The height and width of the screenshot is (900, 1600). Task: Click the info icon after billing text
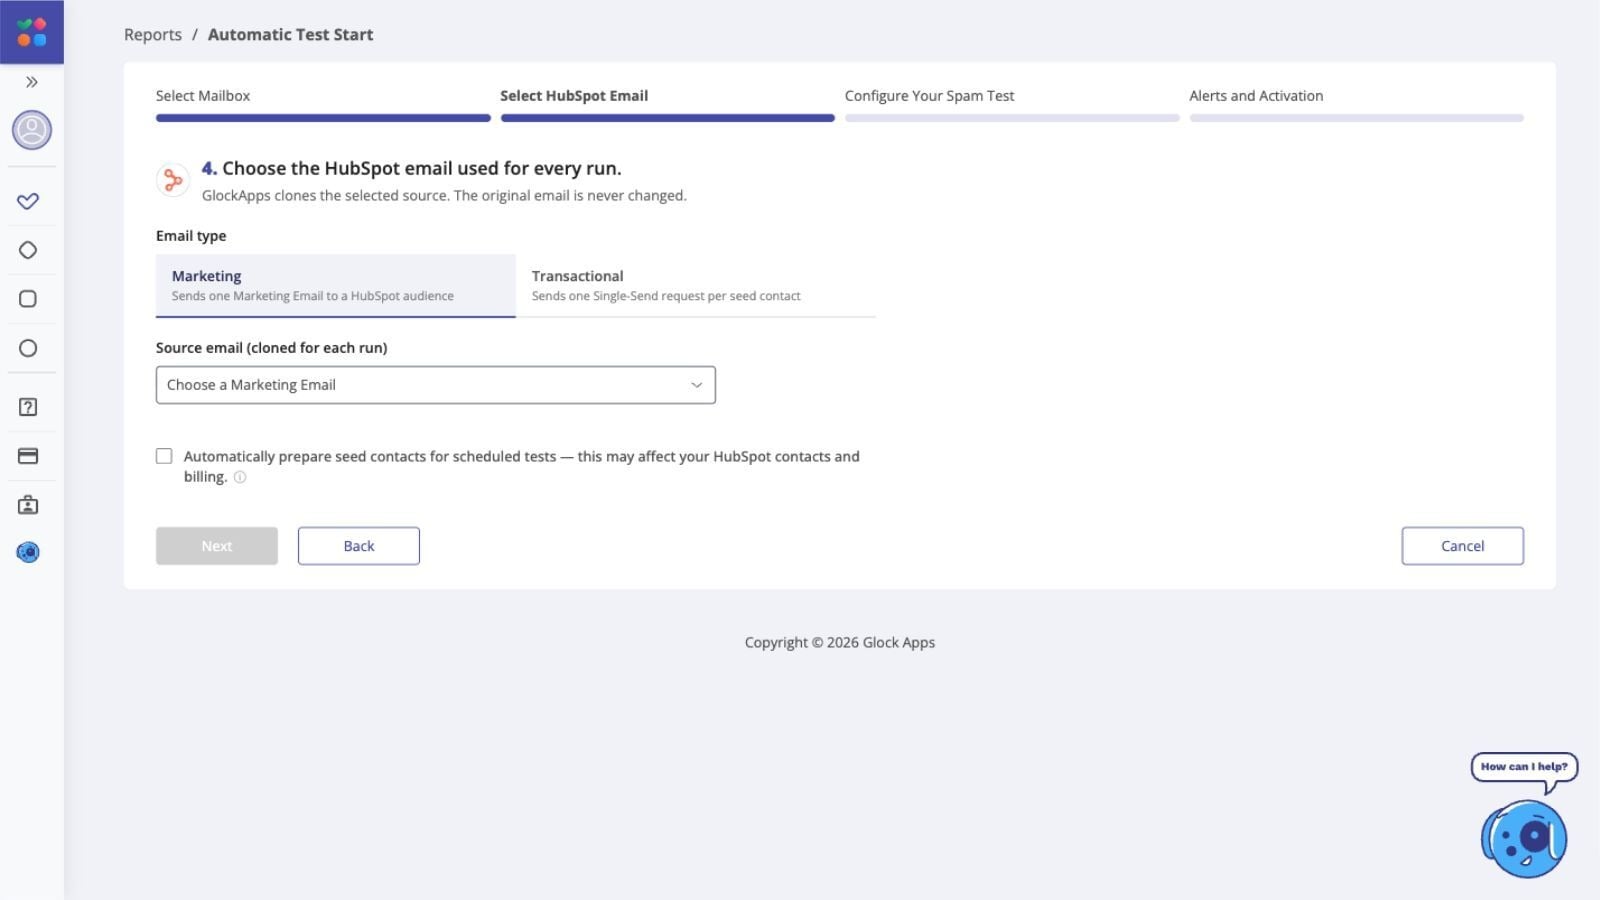coord(240,477)
